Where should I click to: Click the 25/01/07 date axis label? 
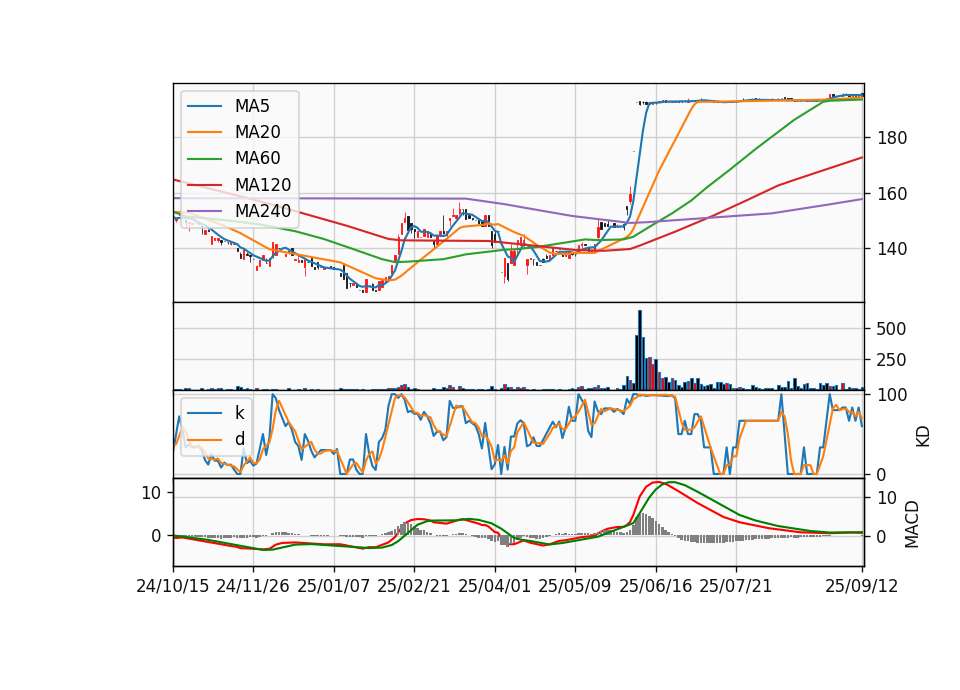334,586
